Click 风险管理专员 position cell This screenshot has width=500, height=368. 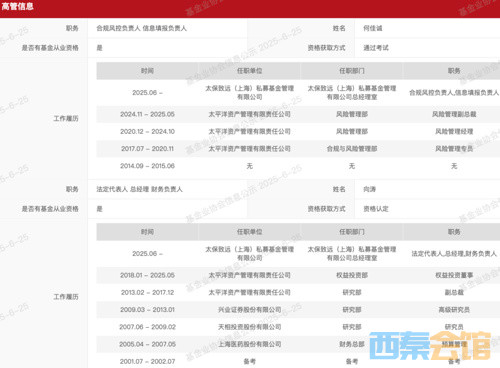pos(454,149)
